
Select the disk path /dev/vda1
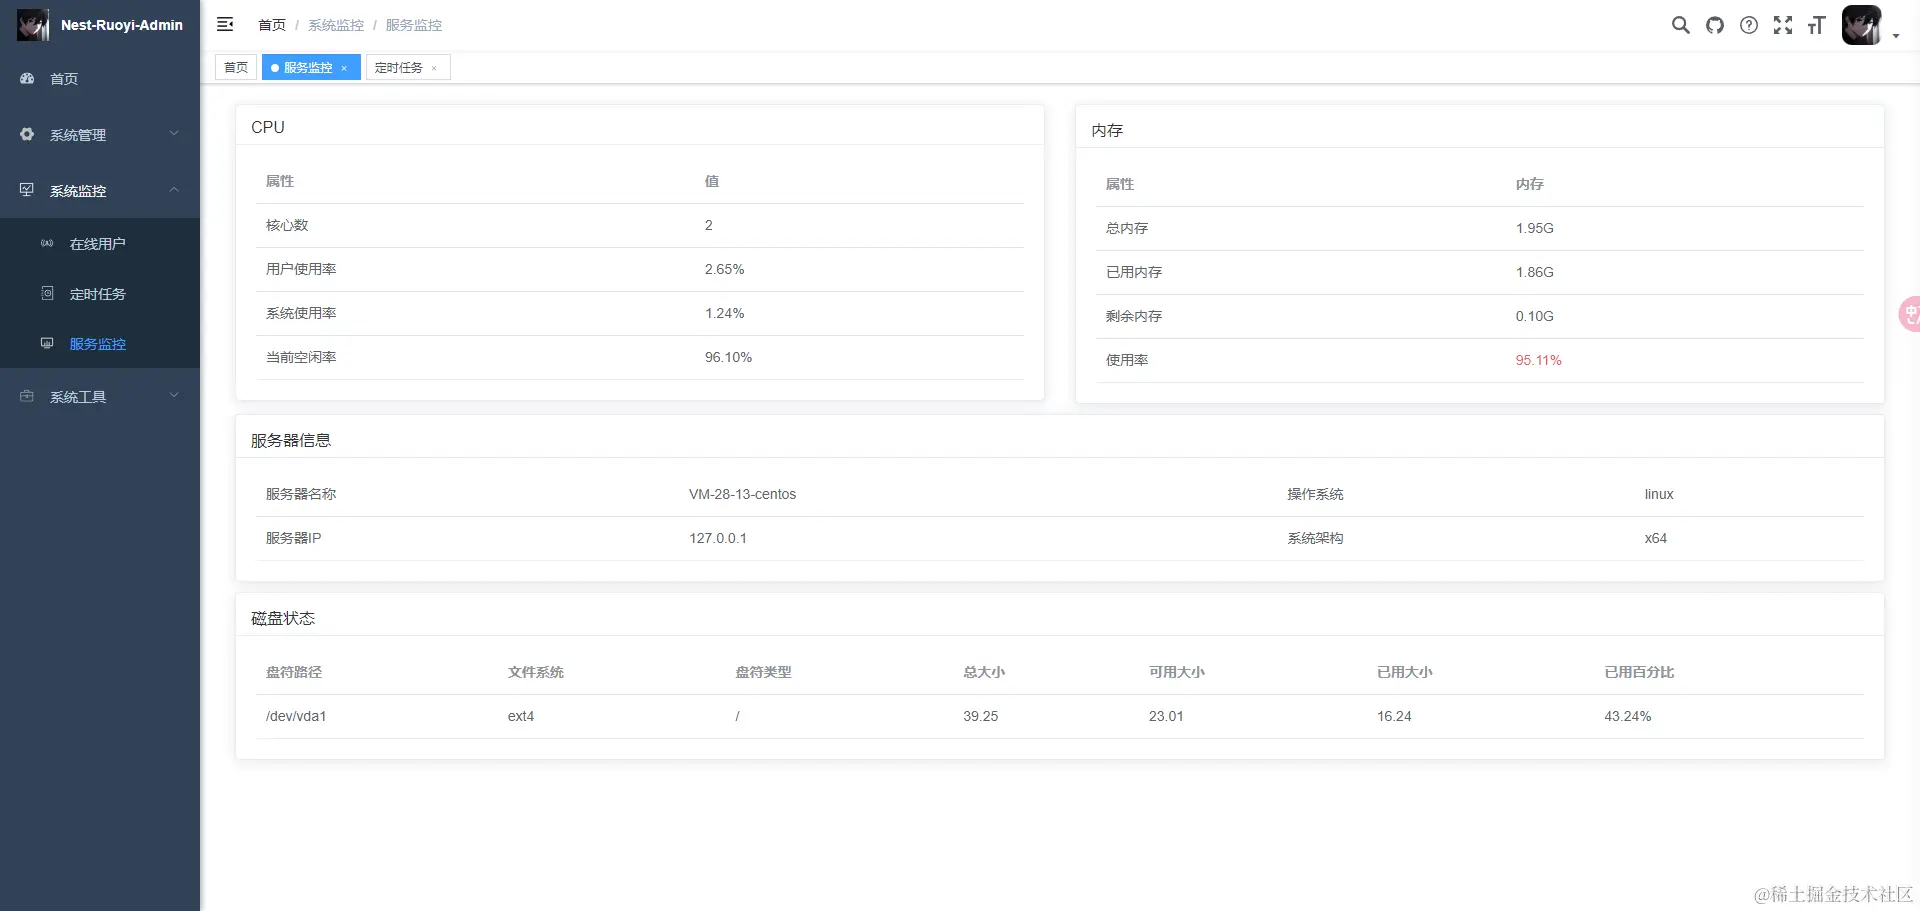point(296,716)
